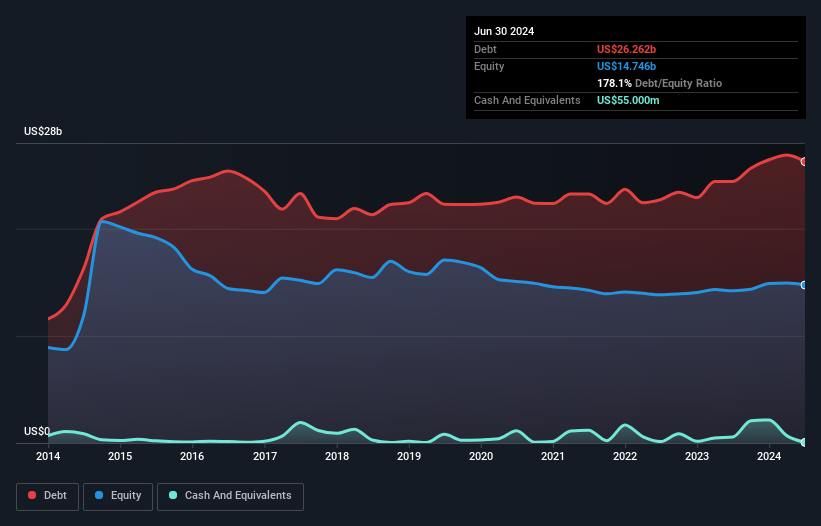Click the 2014 x-axis label
The width and height of the screenshot is (821, 526).
coord(48,456)
